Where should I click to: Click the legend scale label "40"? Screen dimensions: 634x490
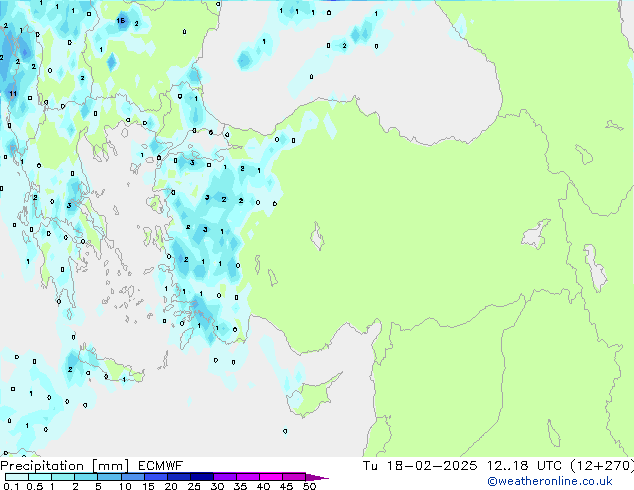[263, 486]
